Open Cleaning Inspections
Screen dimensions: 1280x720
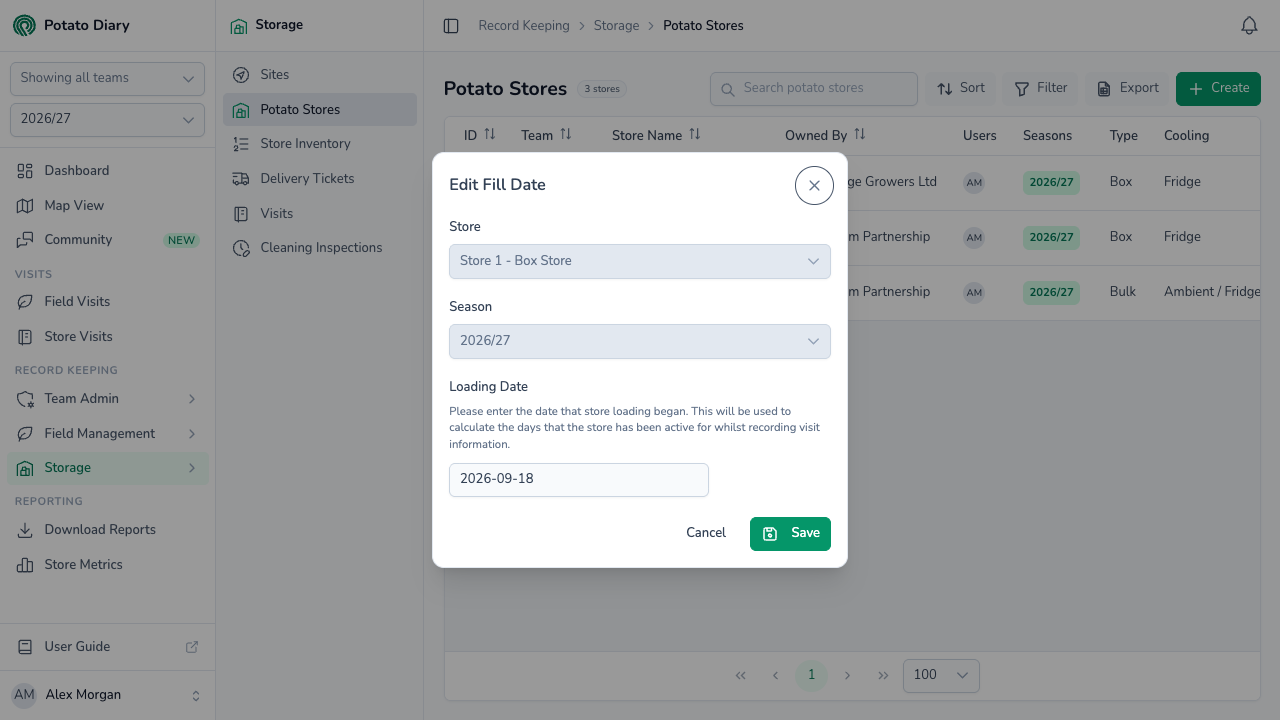click(320, 248)
